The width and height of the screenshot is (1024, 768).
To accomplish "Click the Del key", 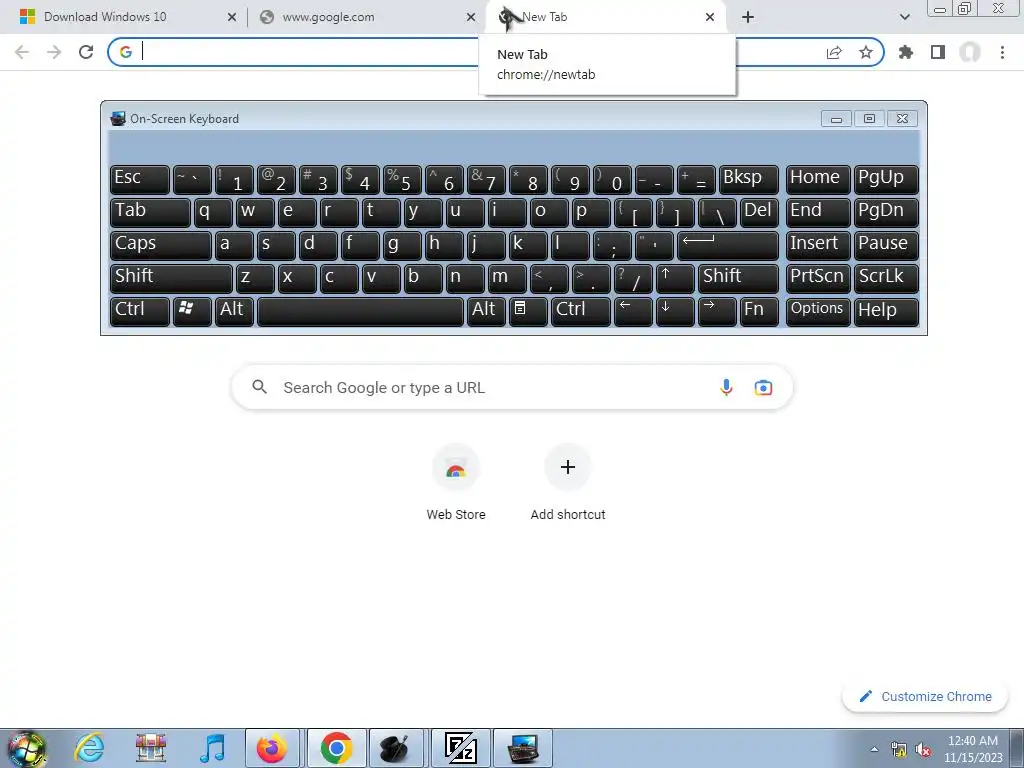I will click(x=759, y=212).
